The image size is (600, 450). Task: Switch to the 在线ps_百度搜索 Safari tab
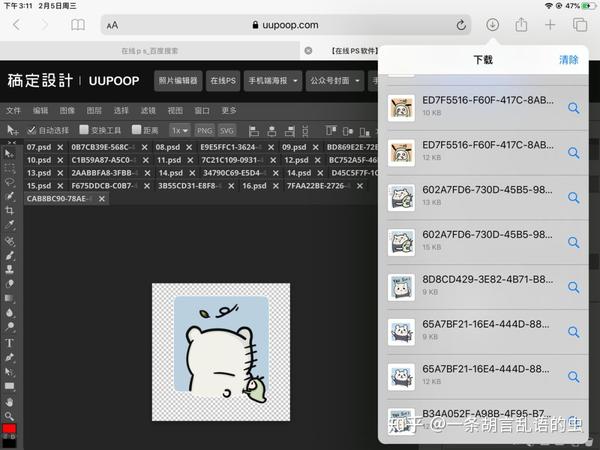[x=150, y=51]
